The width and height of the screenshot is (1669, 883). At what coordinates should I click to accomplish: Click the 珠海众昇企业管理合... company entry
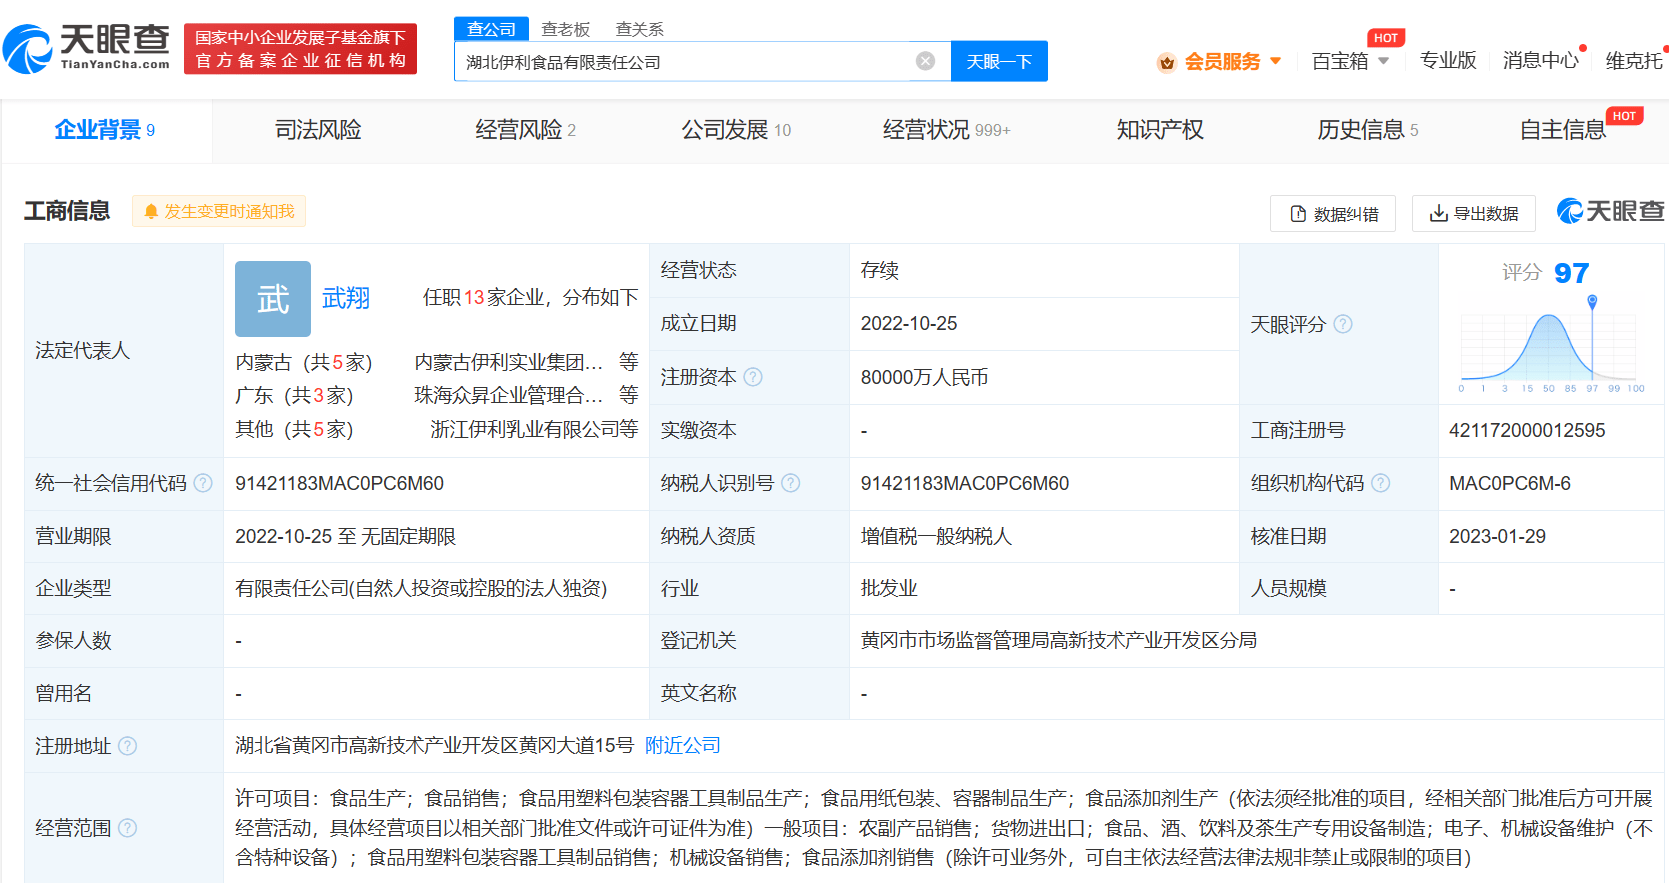tap(509, 395)
